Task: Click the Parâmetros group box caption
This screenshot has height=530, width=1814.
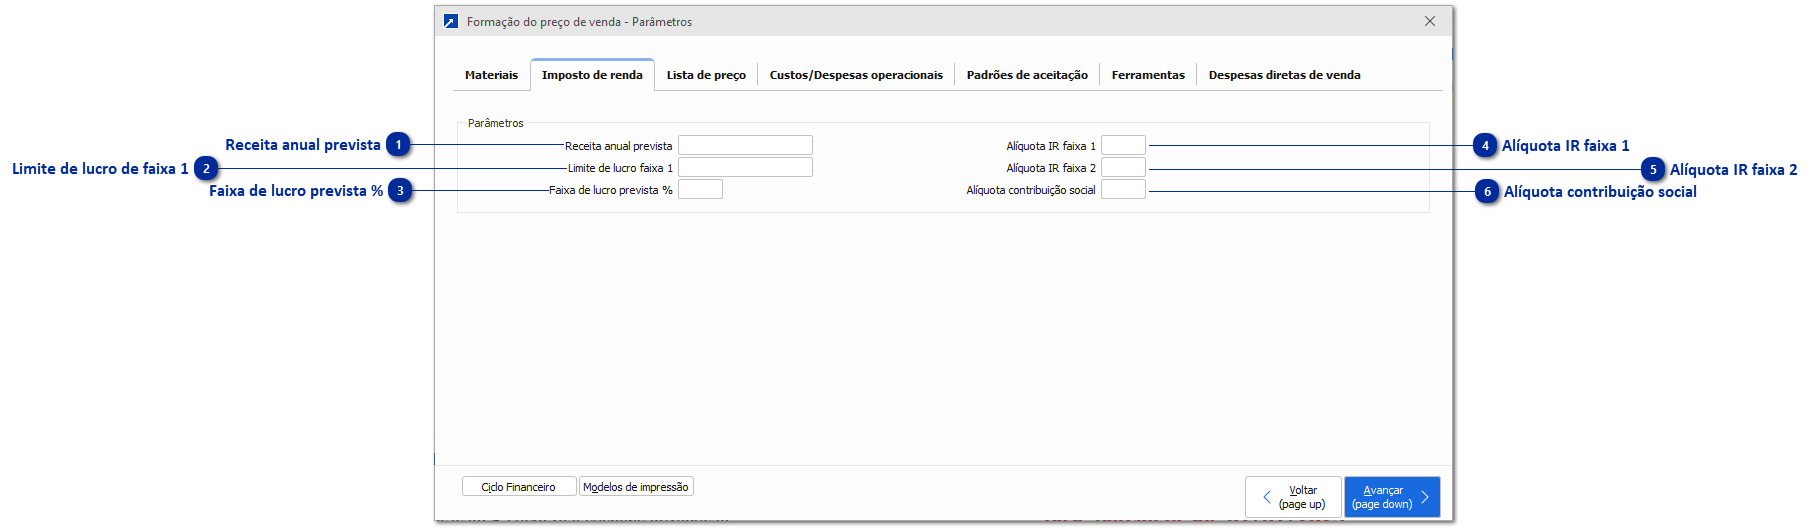Action: pos(496,123)
